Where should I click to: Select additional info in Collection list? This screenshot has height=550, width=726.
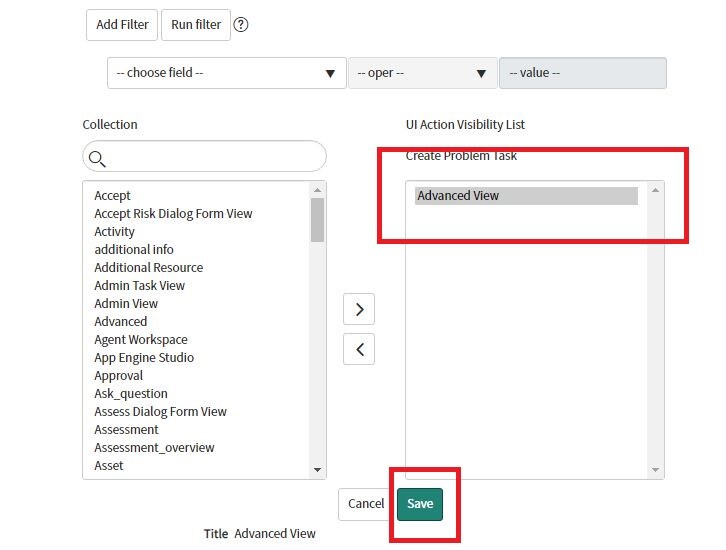click(x=134, y=250)
